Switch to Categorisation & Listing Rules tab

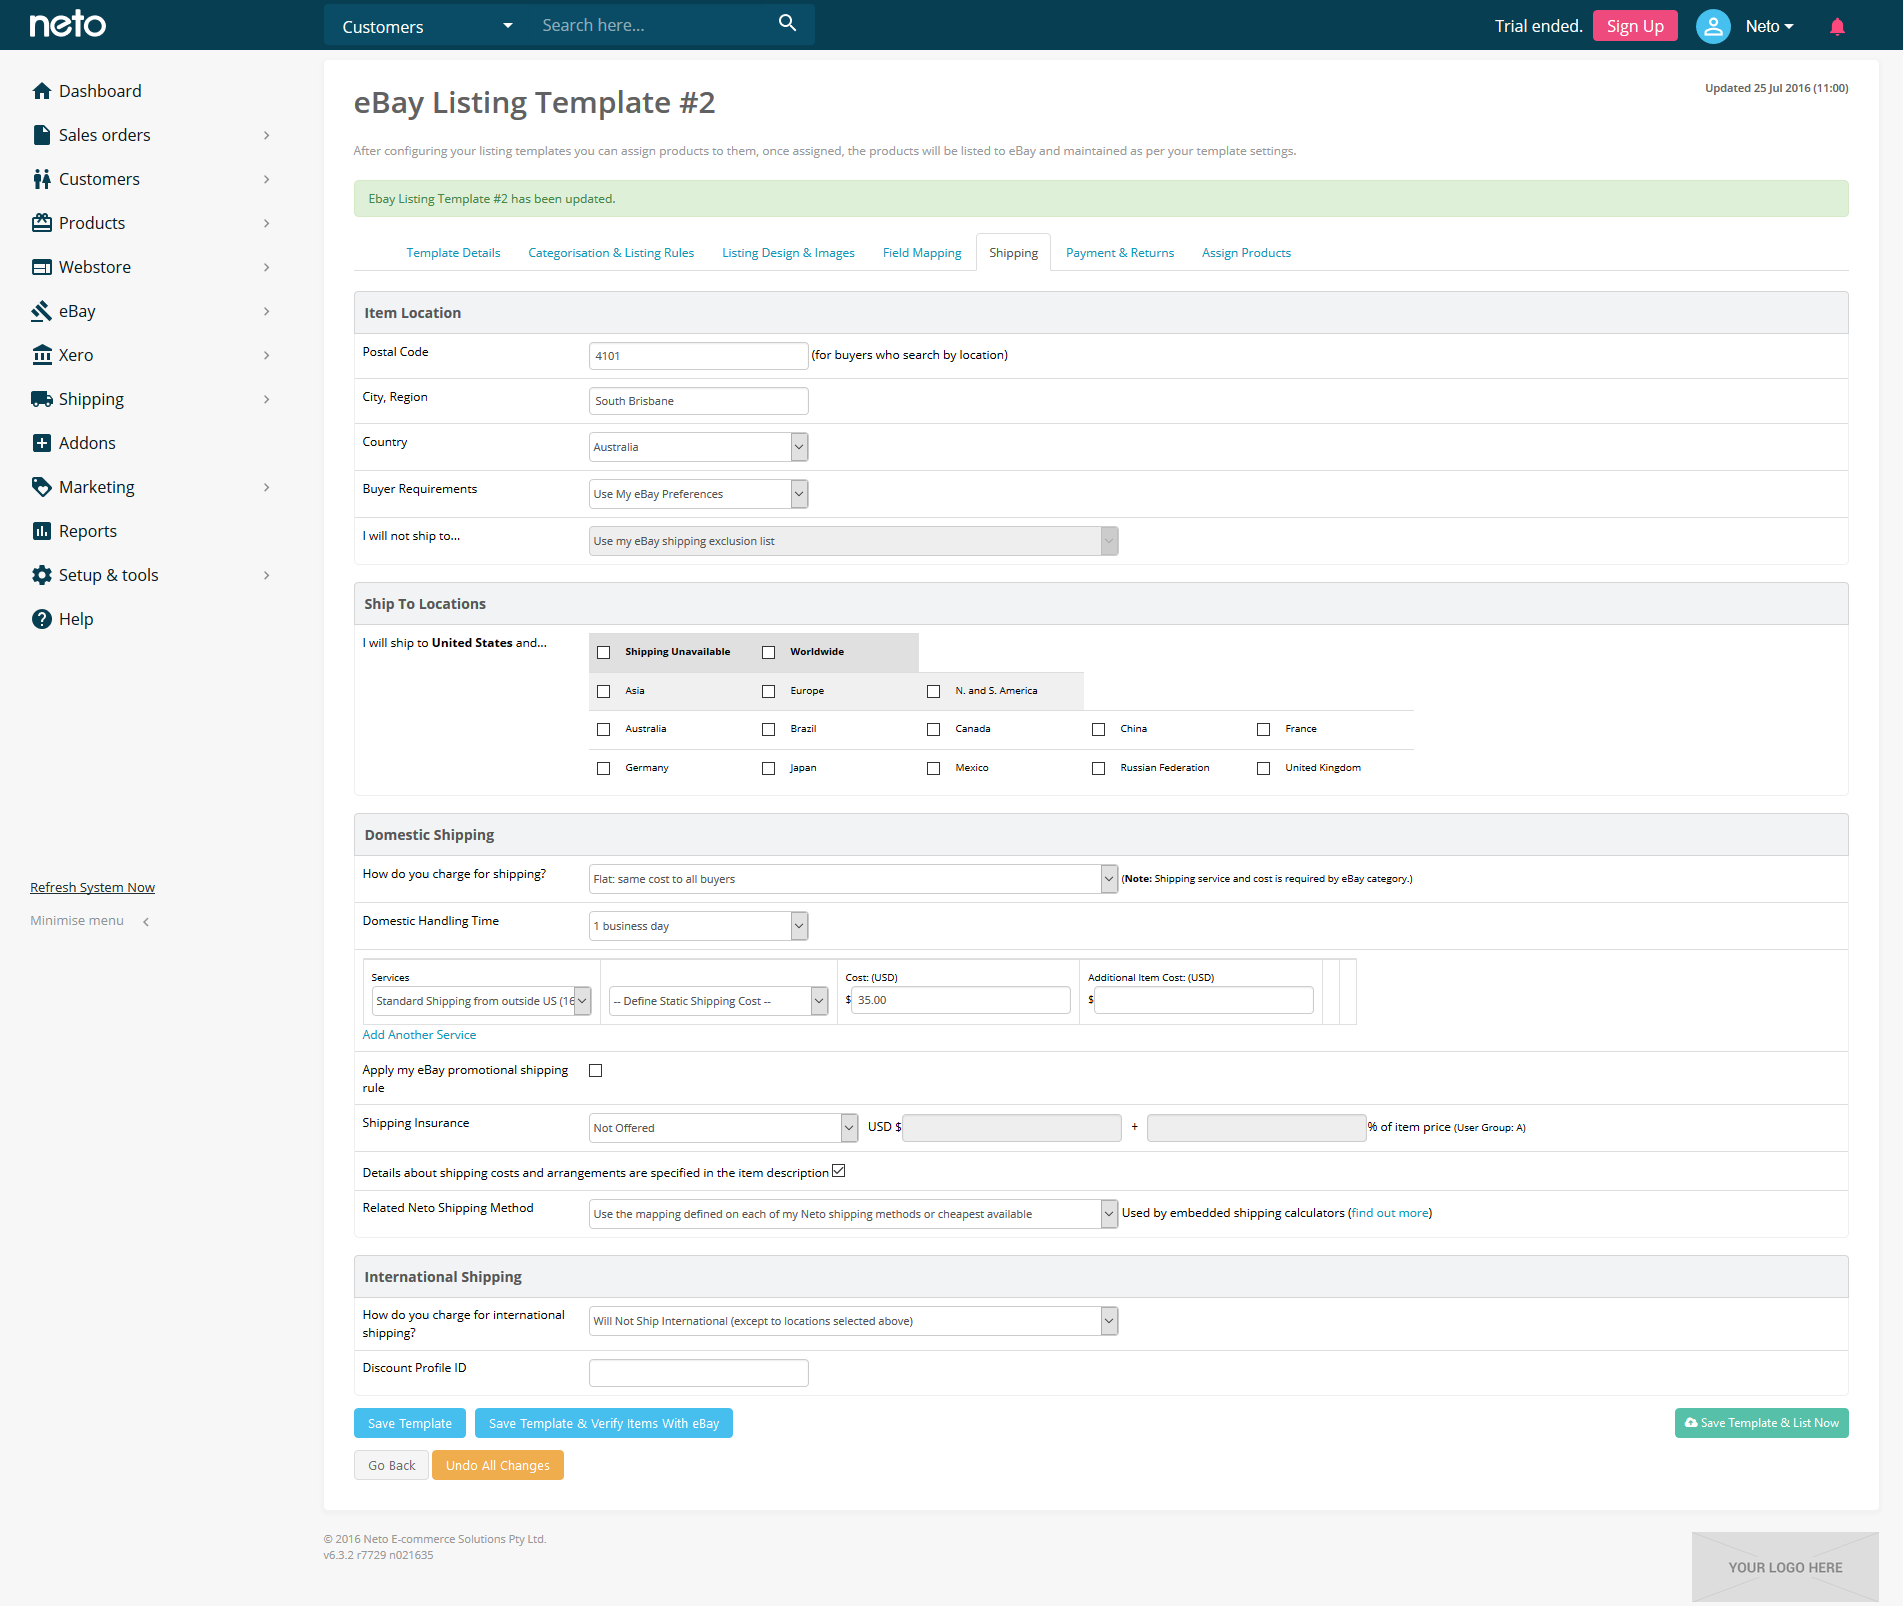click(611, 253)
